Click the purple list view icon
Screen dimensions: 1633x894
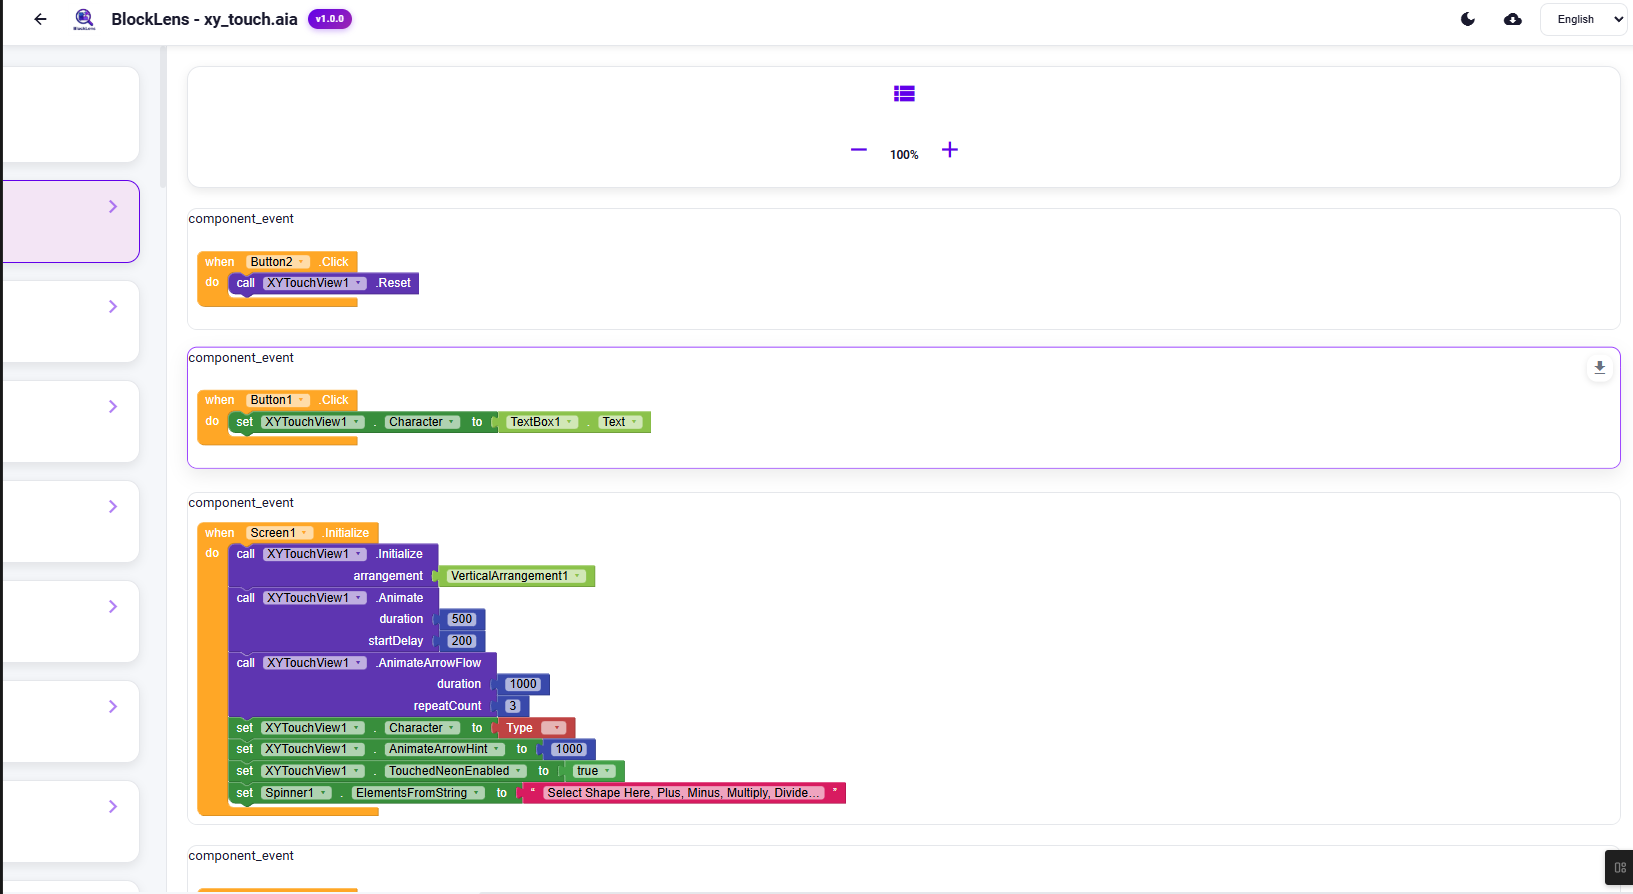point(904,93)
